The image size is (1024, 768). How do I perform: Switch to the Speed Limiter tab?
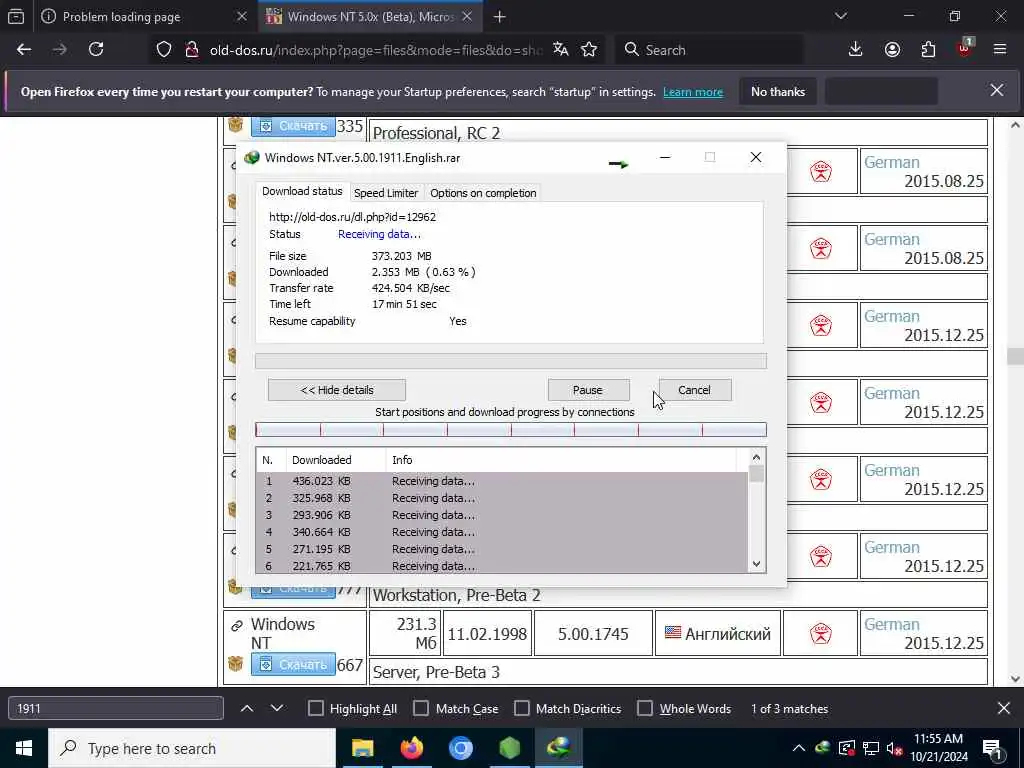tap(386, 193)
